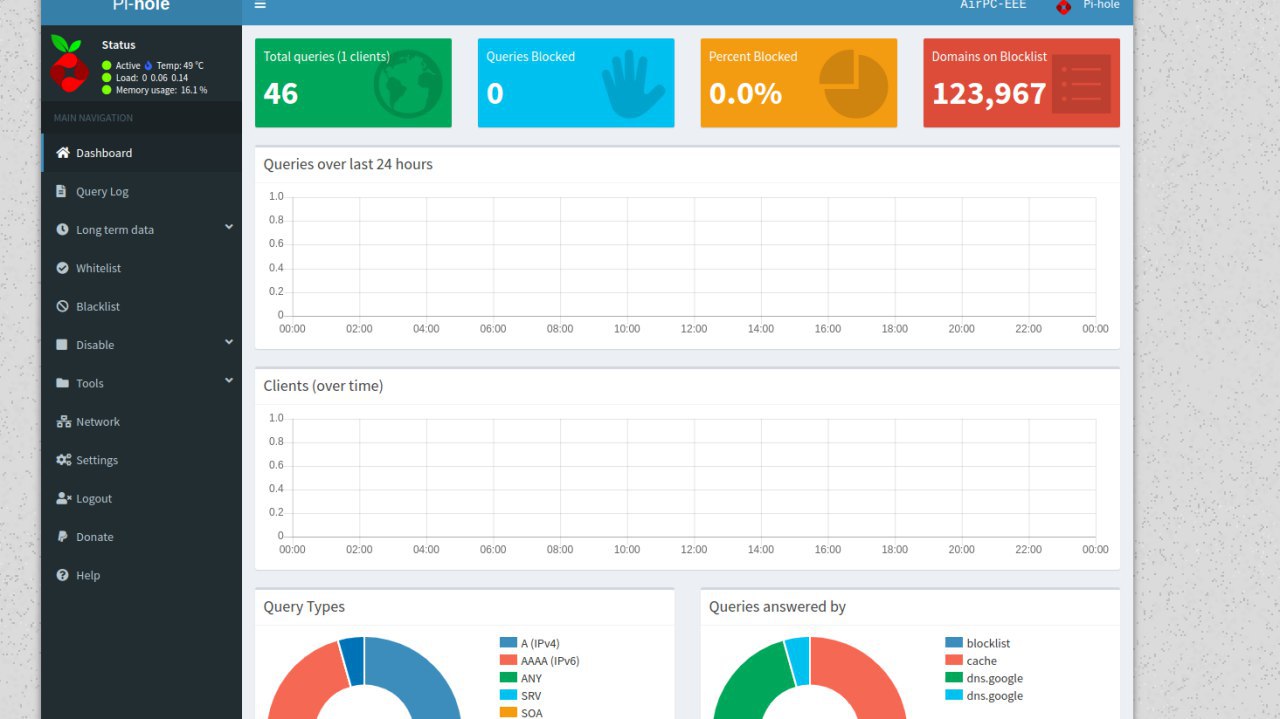Toggle the cyan dns.google legend swatch

coord(954,695)
